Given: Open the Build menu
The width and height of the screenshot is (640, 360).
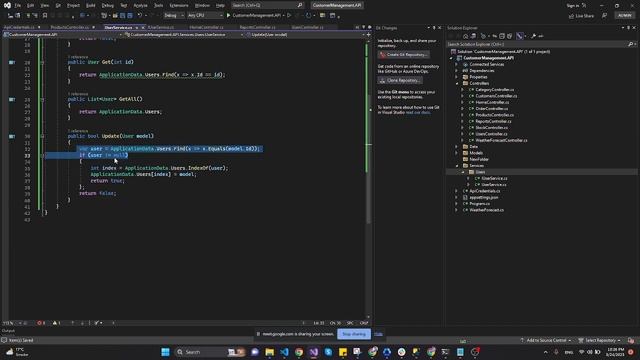Looking at the screenshot, I should click(91, 6).
